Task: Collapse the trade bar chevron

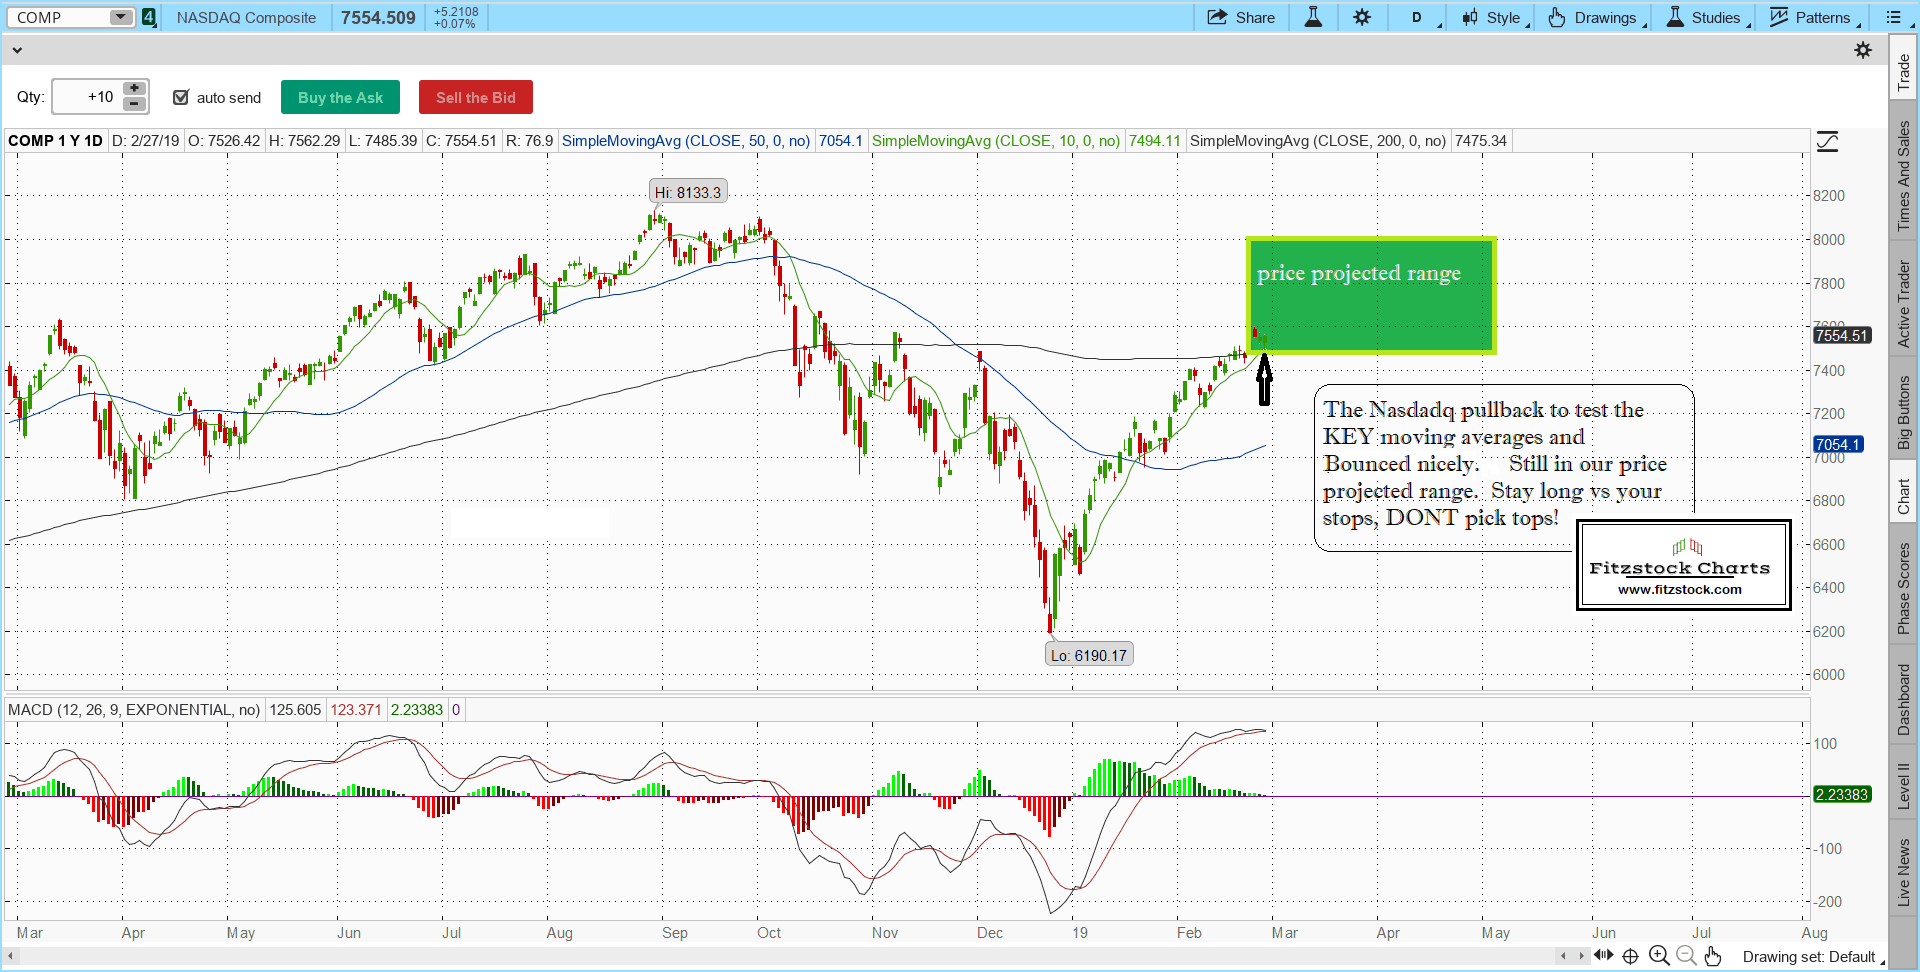Action: coord(17,50)
